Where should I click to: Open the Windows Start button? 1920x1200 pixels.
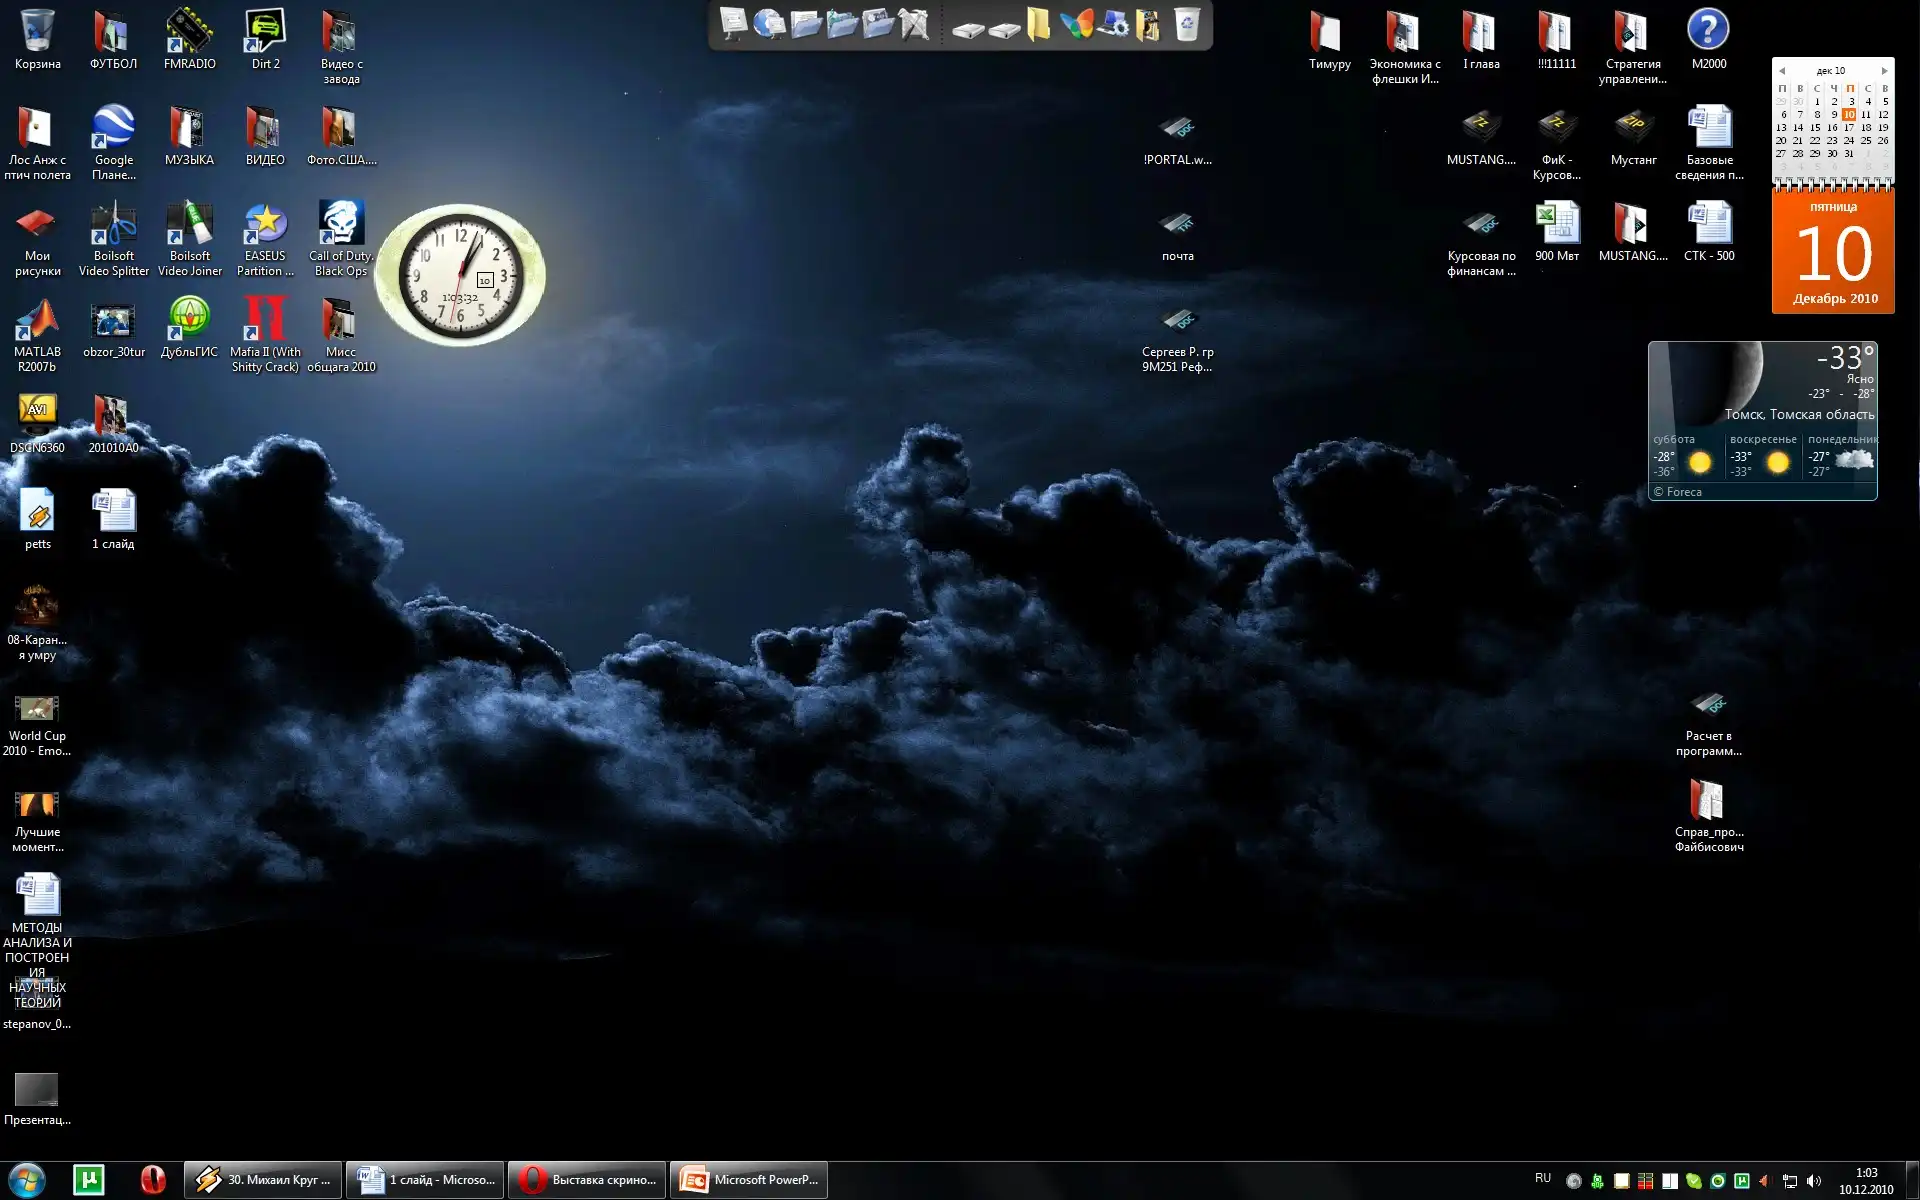point(28,1180)
